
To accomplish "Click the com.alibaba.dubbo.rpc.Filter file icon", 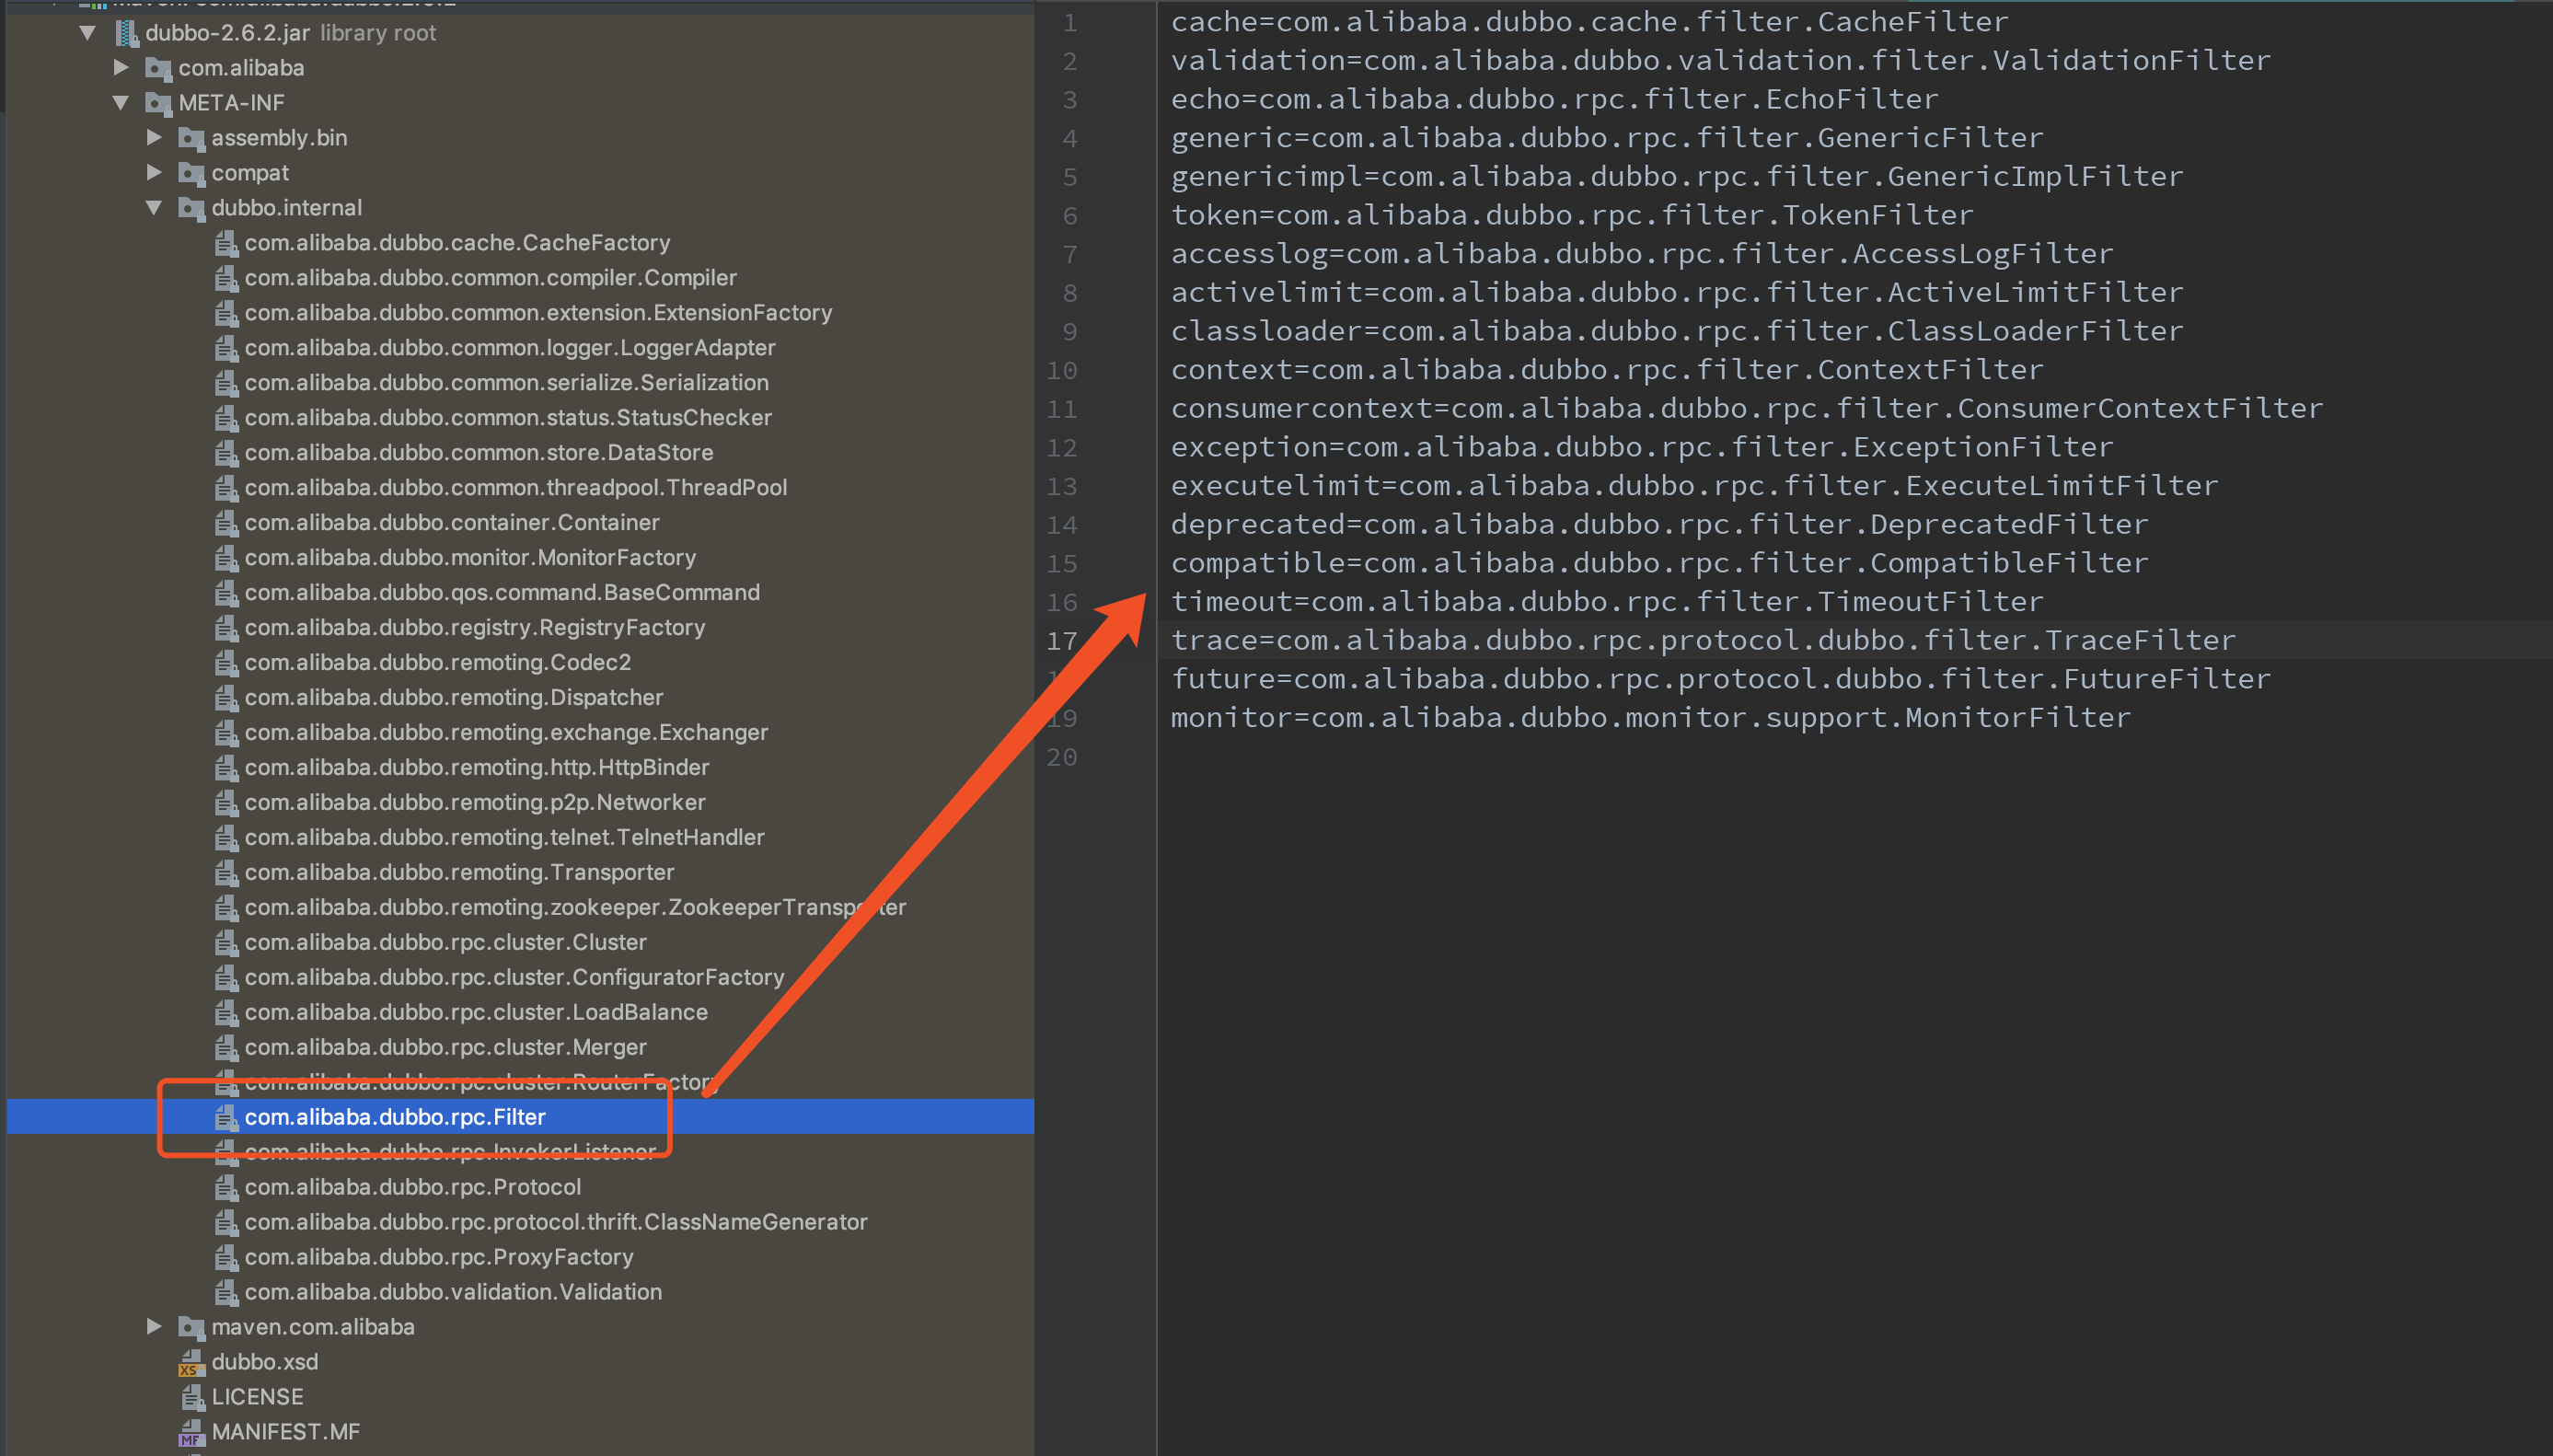I will click(227, 1117).
